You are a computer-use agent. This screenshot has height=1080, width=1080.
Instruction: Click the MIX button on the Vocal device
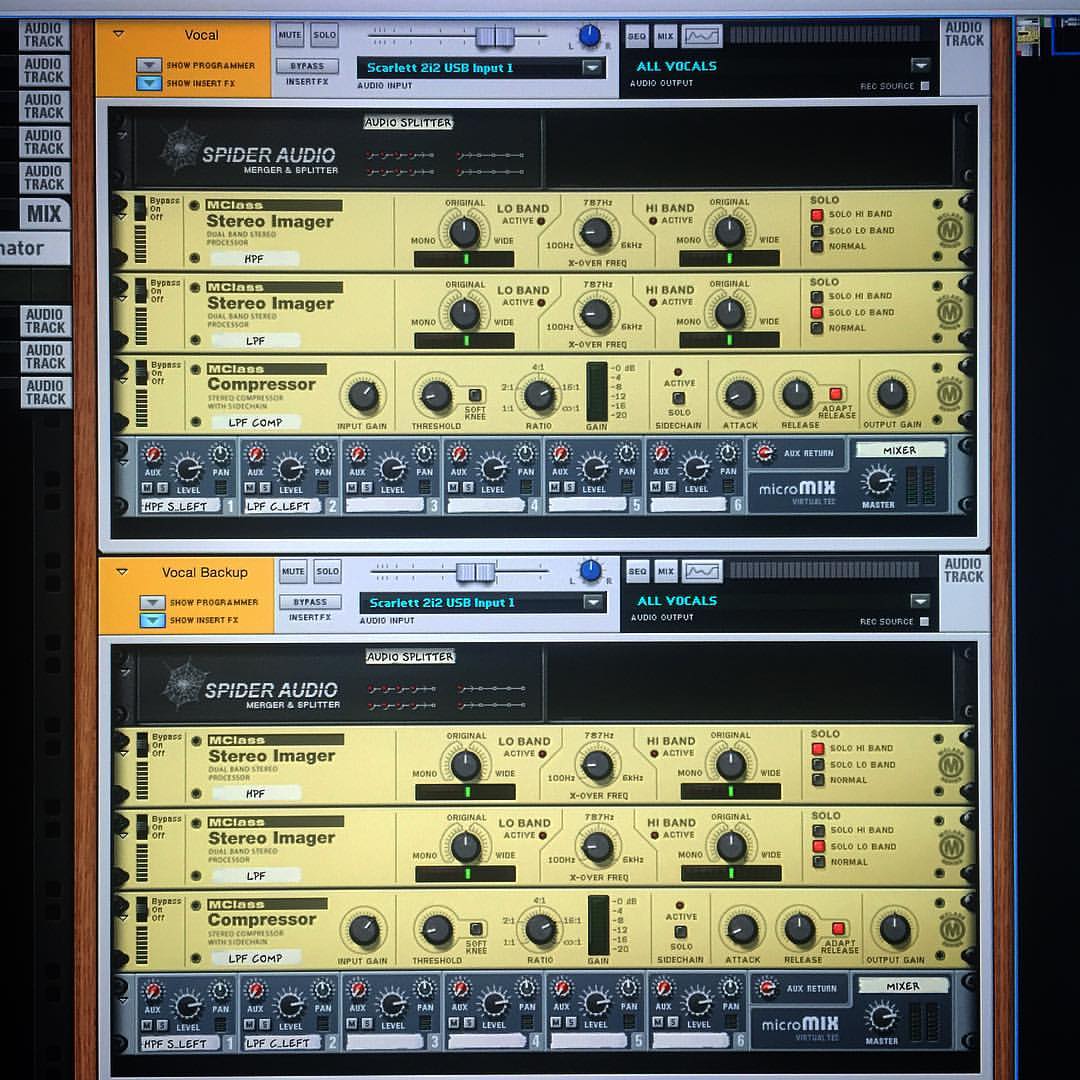click(x=665, y=37)
